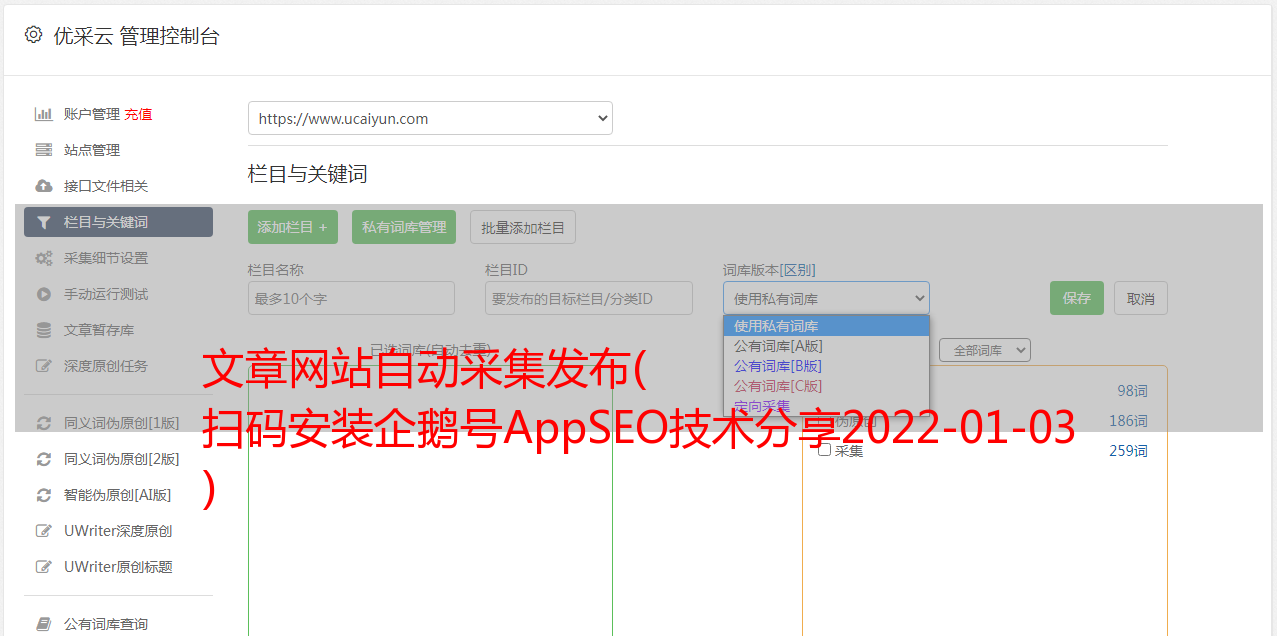Screen dimensions: 1277x636
Task: Click the 98词 count
Action: pos(1132,391)
